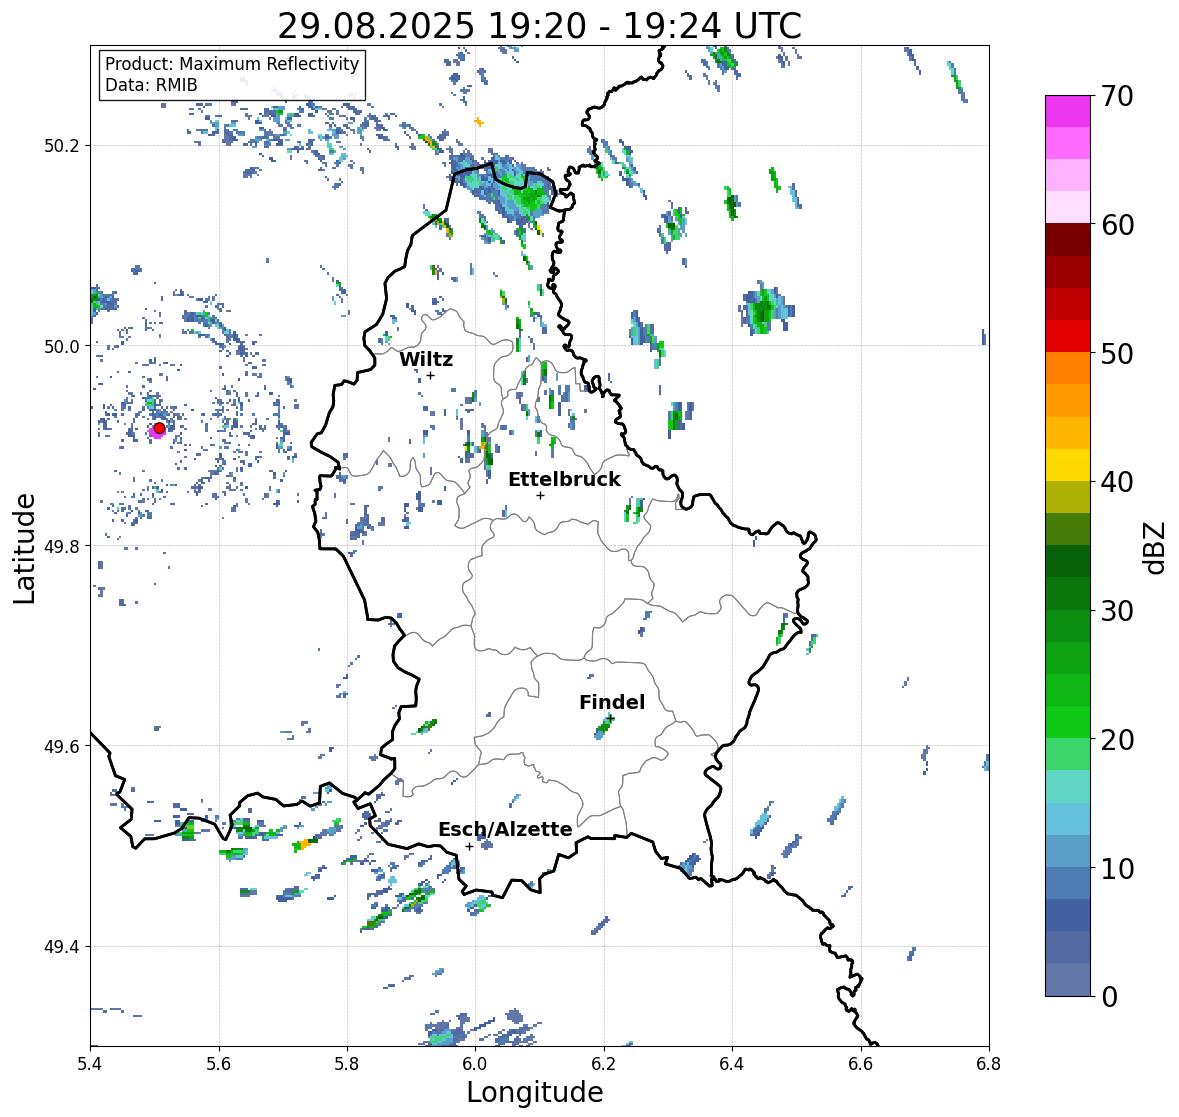Click the plus marker below the Esch/Alzette label

point(469,846)
